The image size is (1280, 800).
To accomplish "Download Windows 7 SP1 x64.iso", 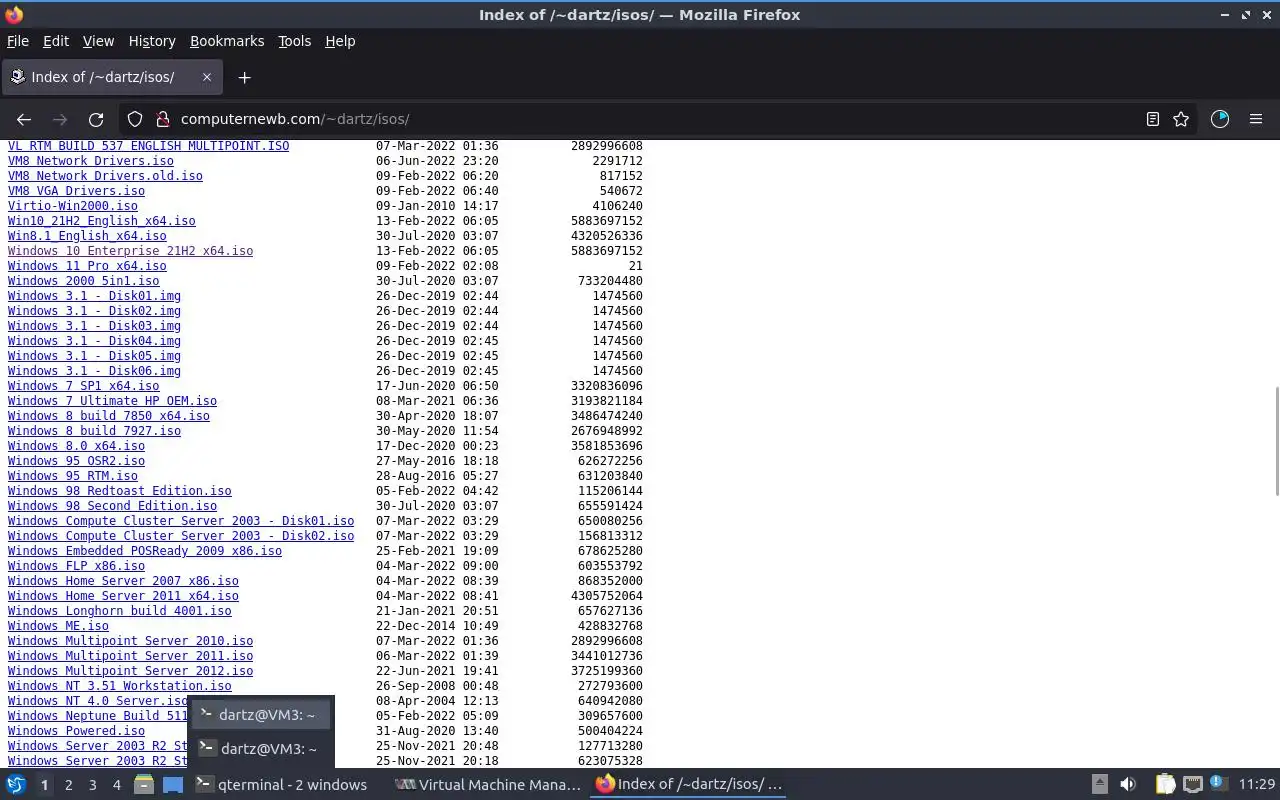I will [x=83, y=386].
